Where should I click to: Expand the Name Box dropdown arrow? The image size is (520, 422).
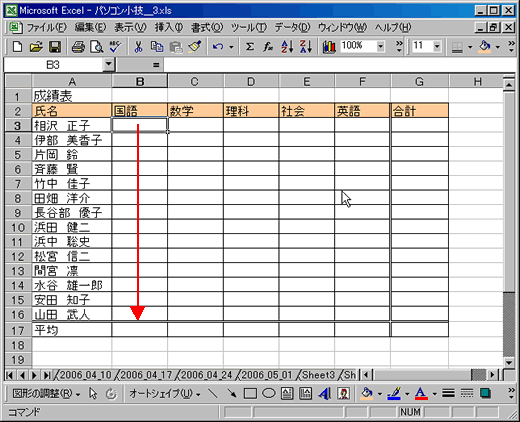[x=109, y=64]
